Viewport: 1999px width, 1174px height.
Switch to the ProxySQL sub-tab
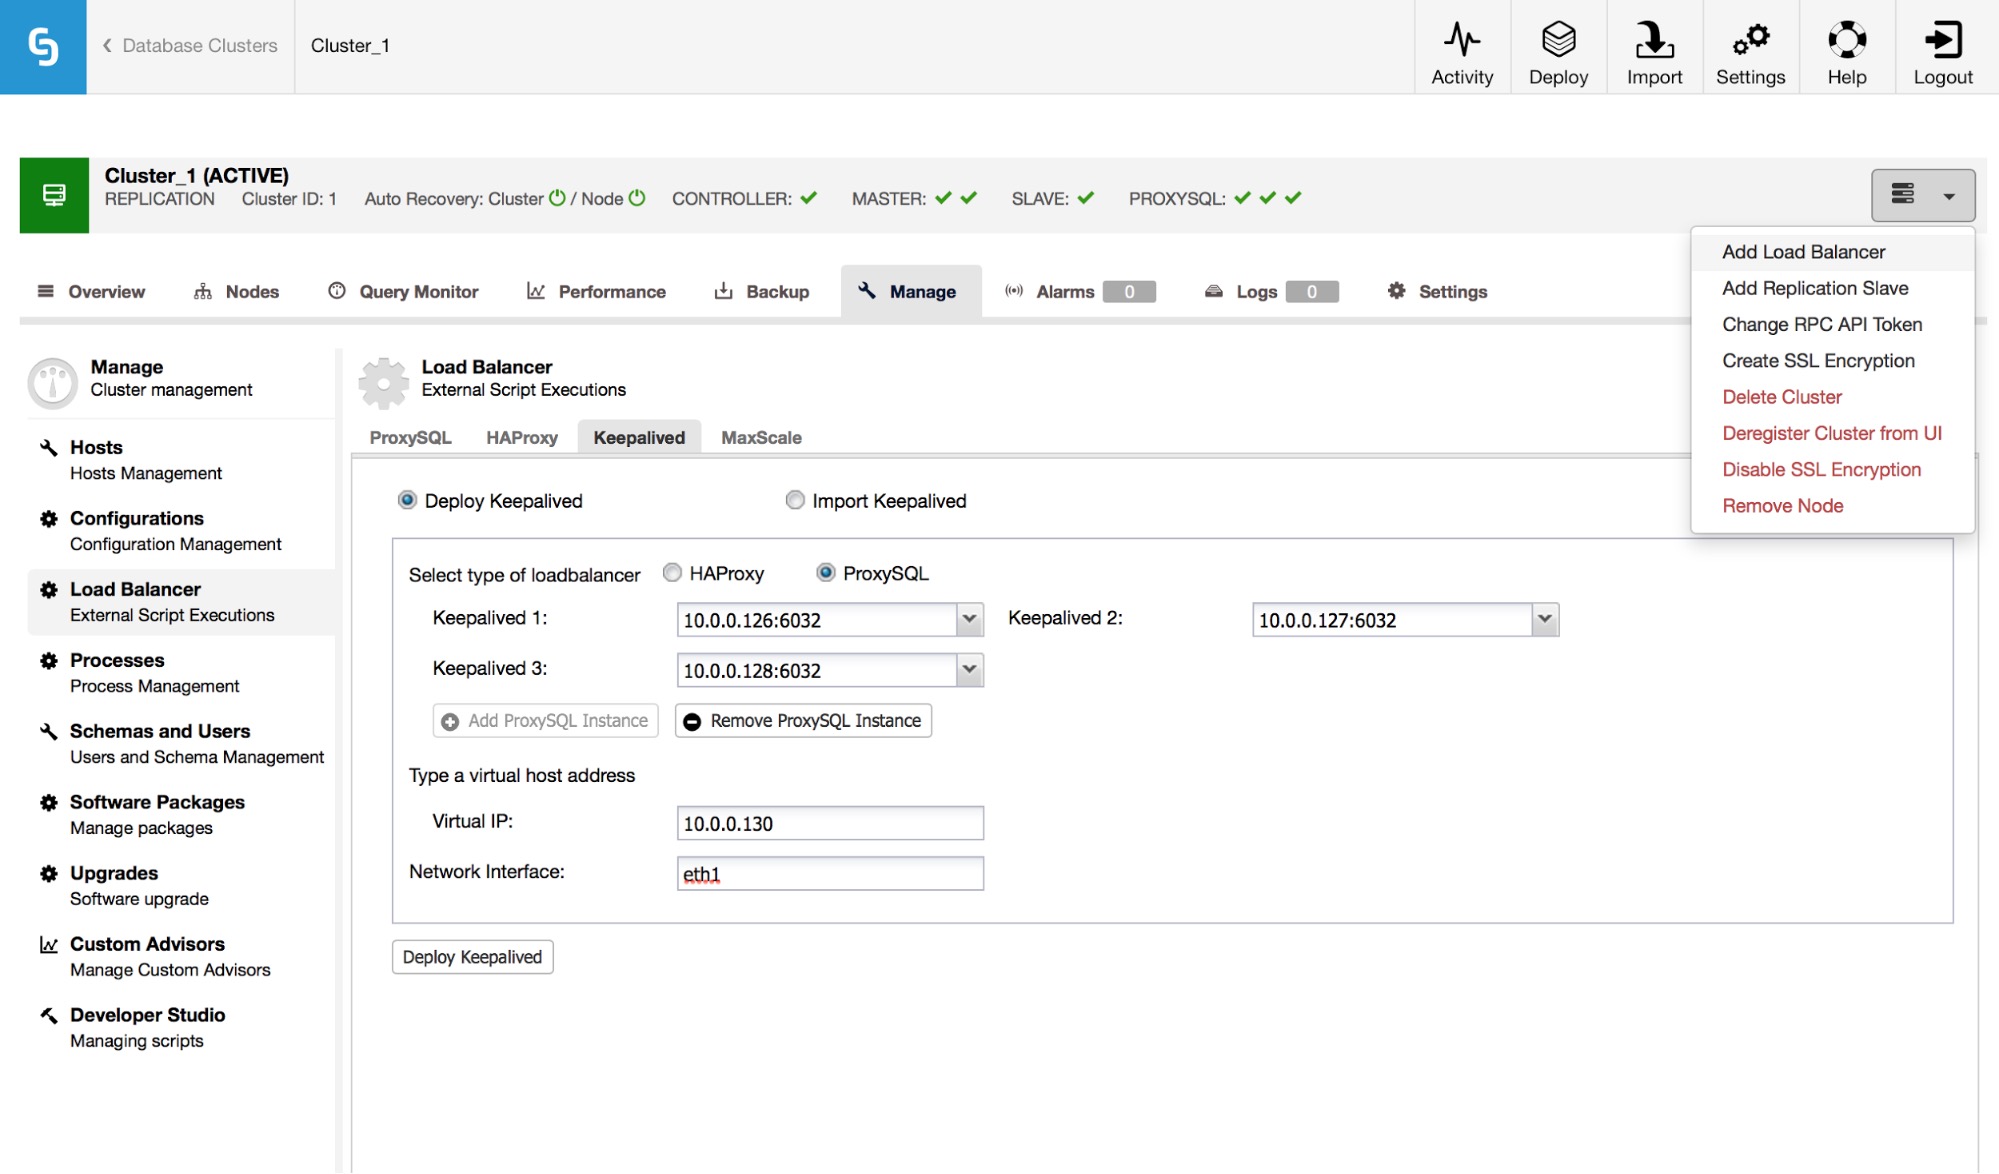(410, 437)
